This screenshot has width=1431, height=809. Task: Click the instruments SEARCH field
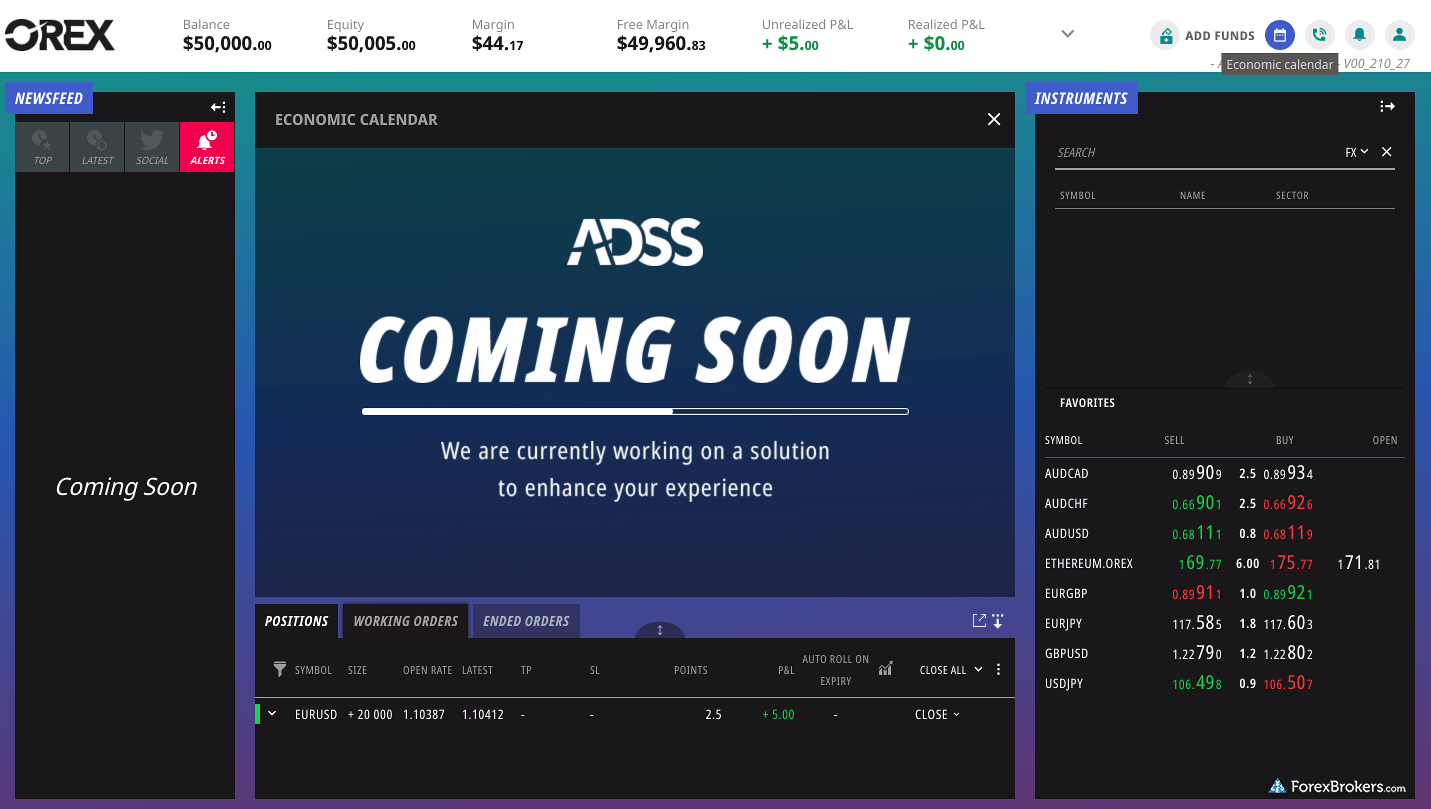click(x=1195, y=153)
